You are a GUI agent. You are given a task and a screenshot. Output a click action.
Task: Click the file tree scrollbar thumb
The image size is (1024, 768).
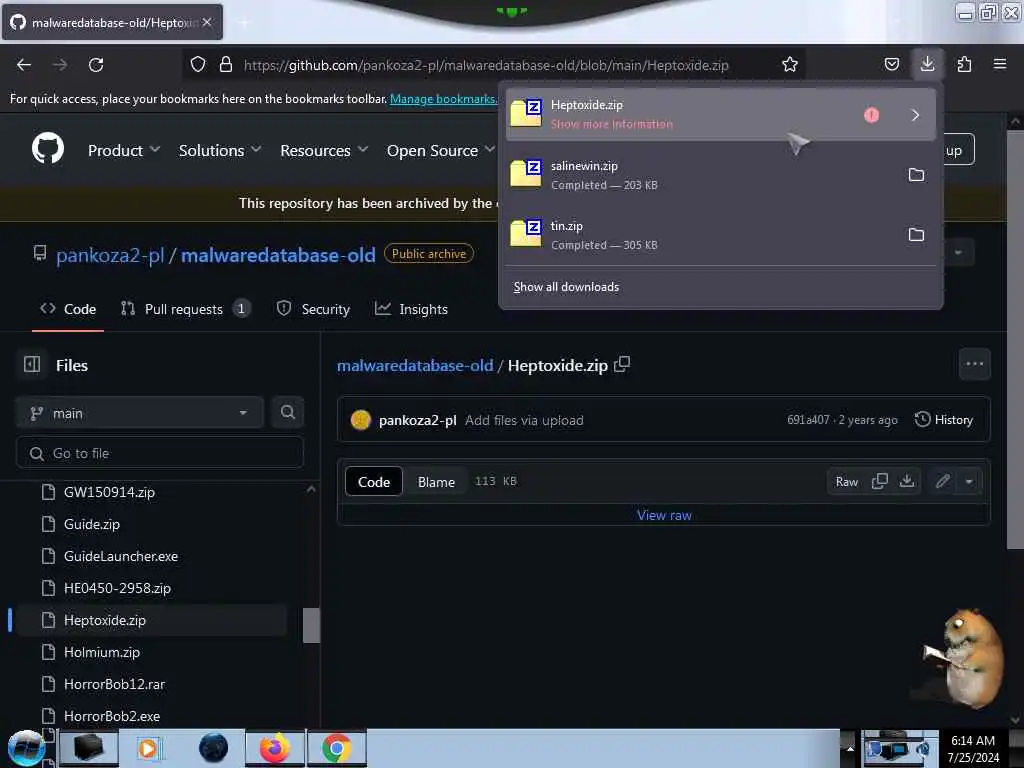(312, 625)
